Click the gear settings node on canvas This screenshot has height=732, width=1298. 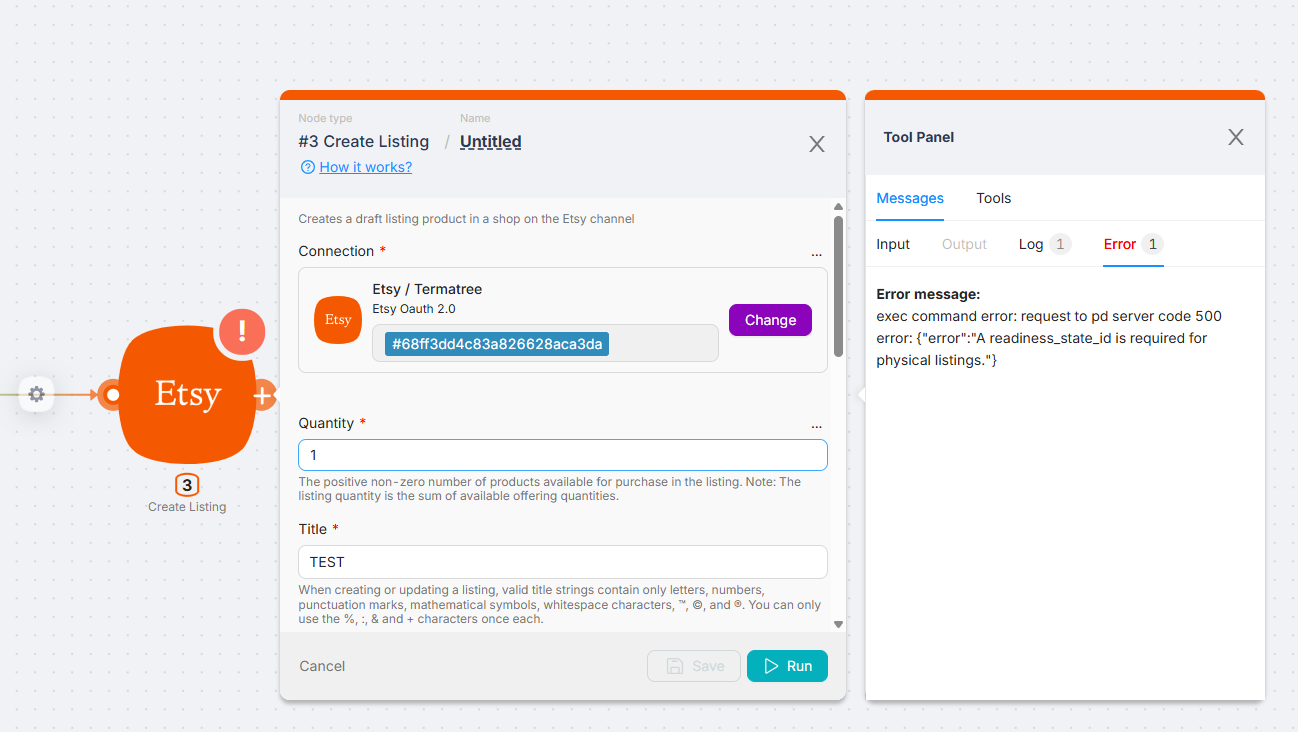click(36, 395)
